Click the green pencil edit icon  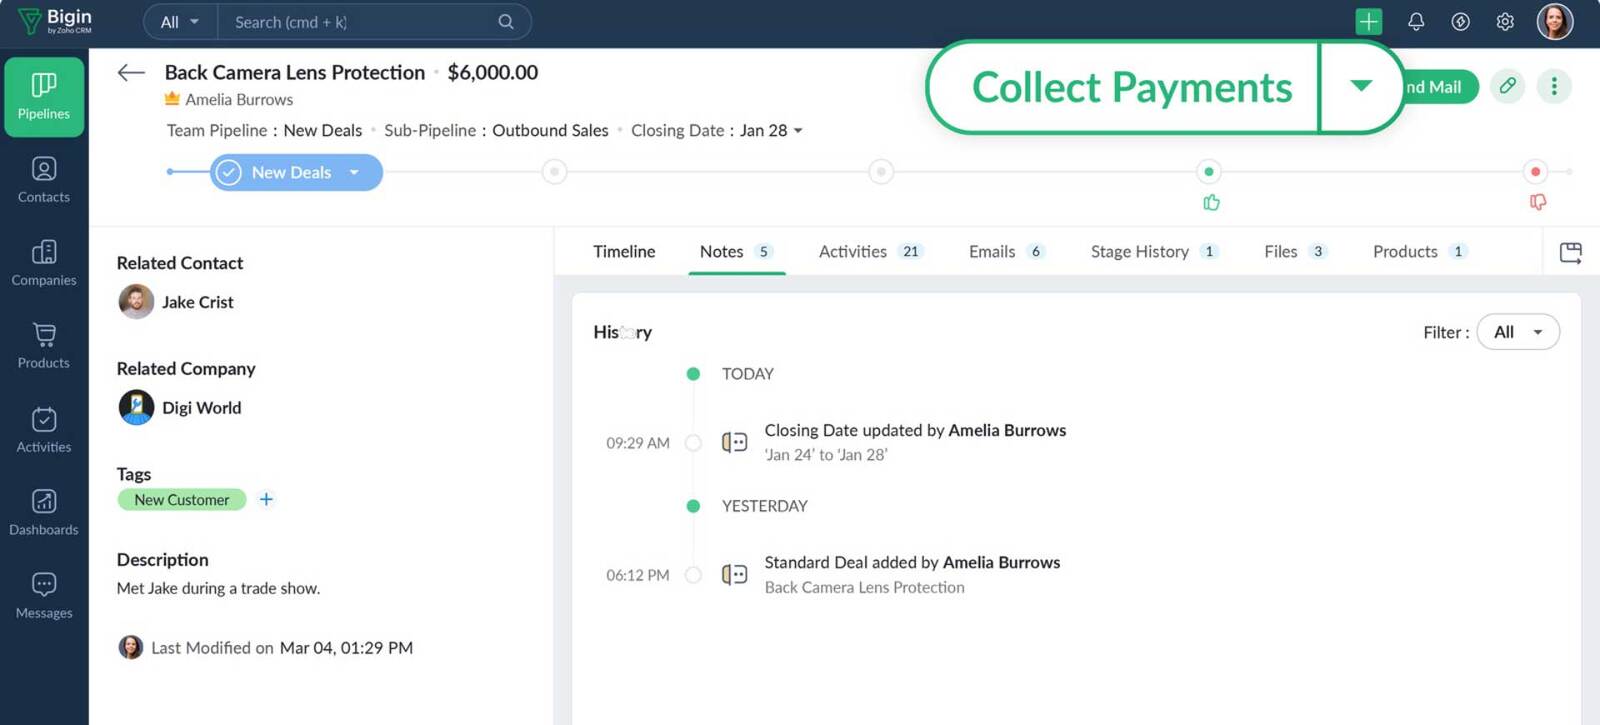[x=1507, y=86]
